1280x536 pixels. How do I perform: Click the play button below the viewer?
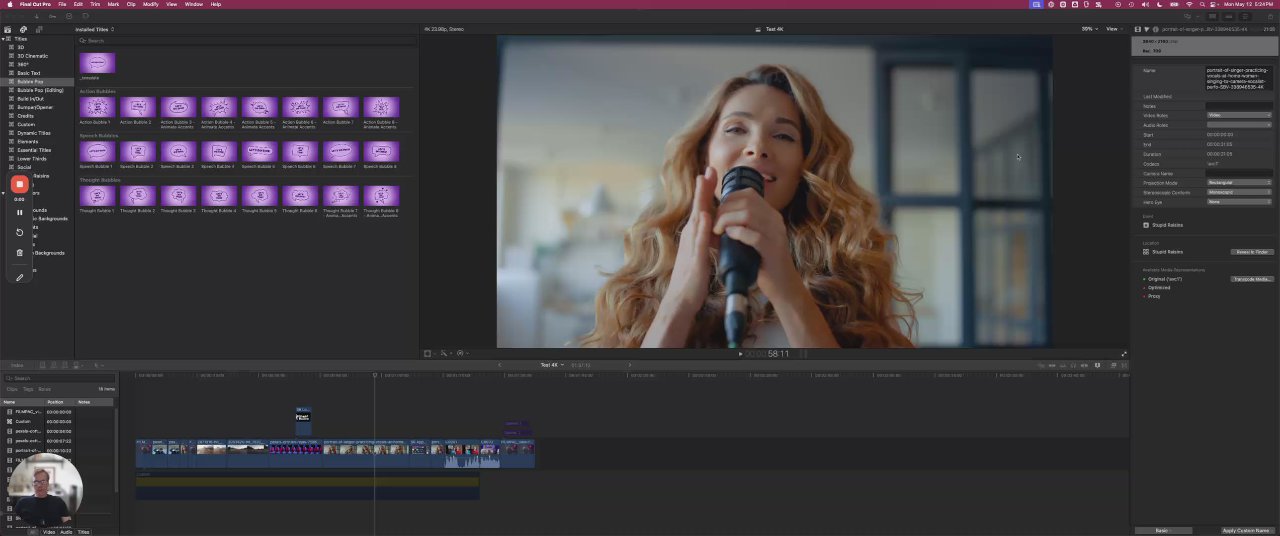[x=740, y=354]
